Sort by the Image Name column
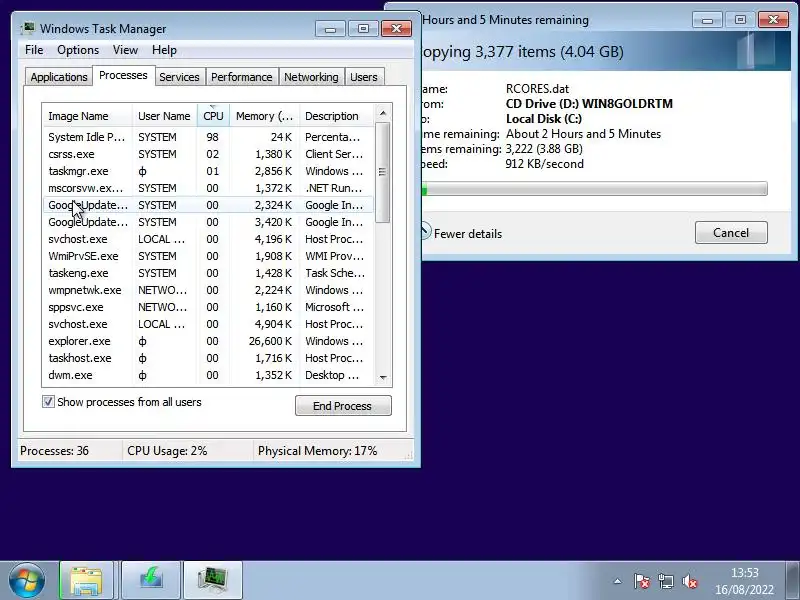The height and width of the screenshot is (600, 800). (87, 116)
